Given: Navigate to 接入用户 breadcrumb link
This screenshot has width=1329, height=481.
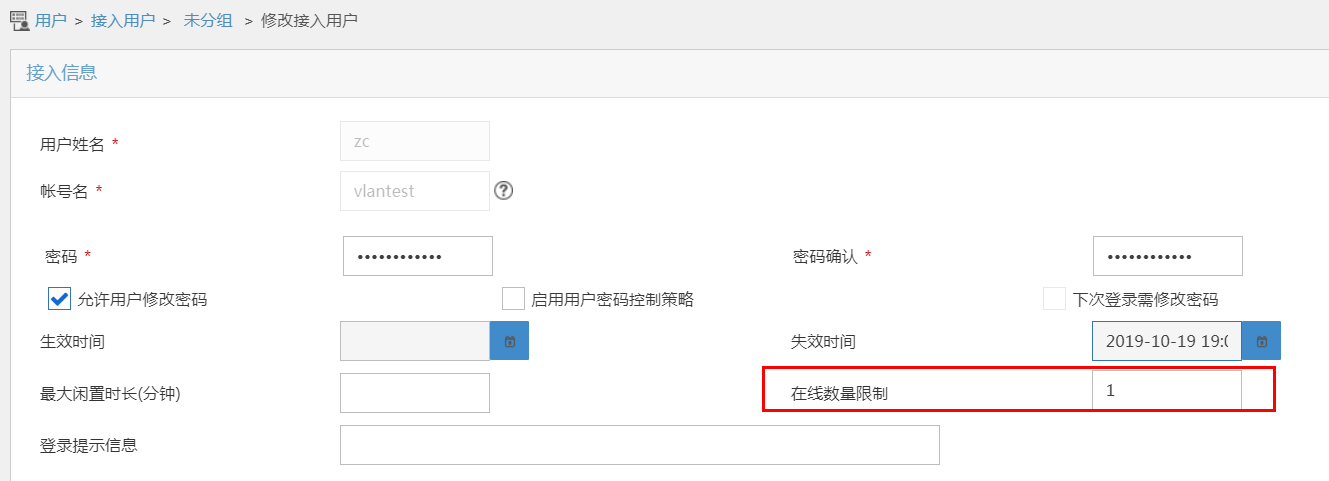Looking at the screenshot, I should coord(123,20).
